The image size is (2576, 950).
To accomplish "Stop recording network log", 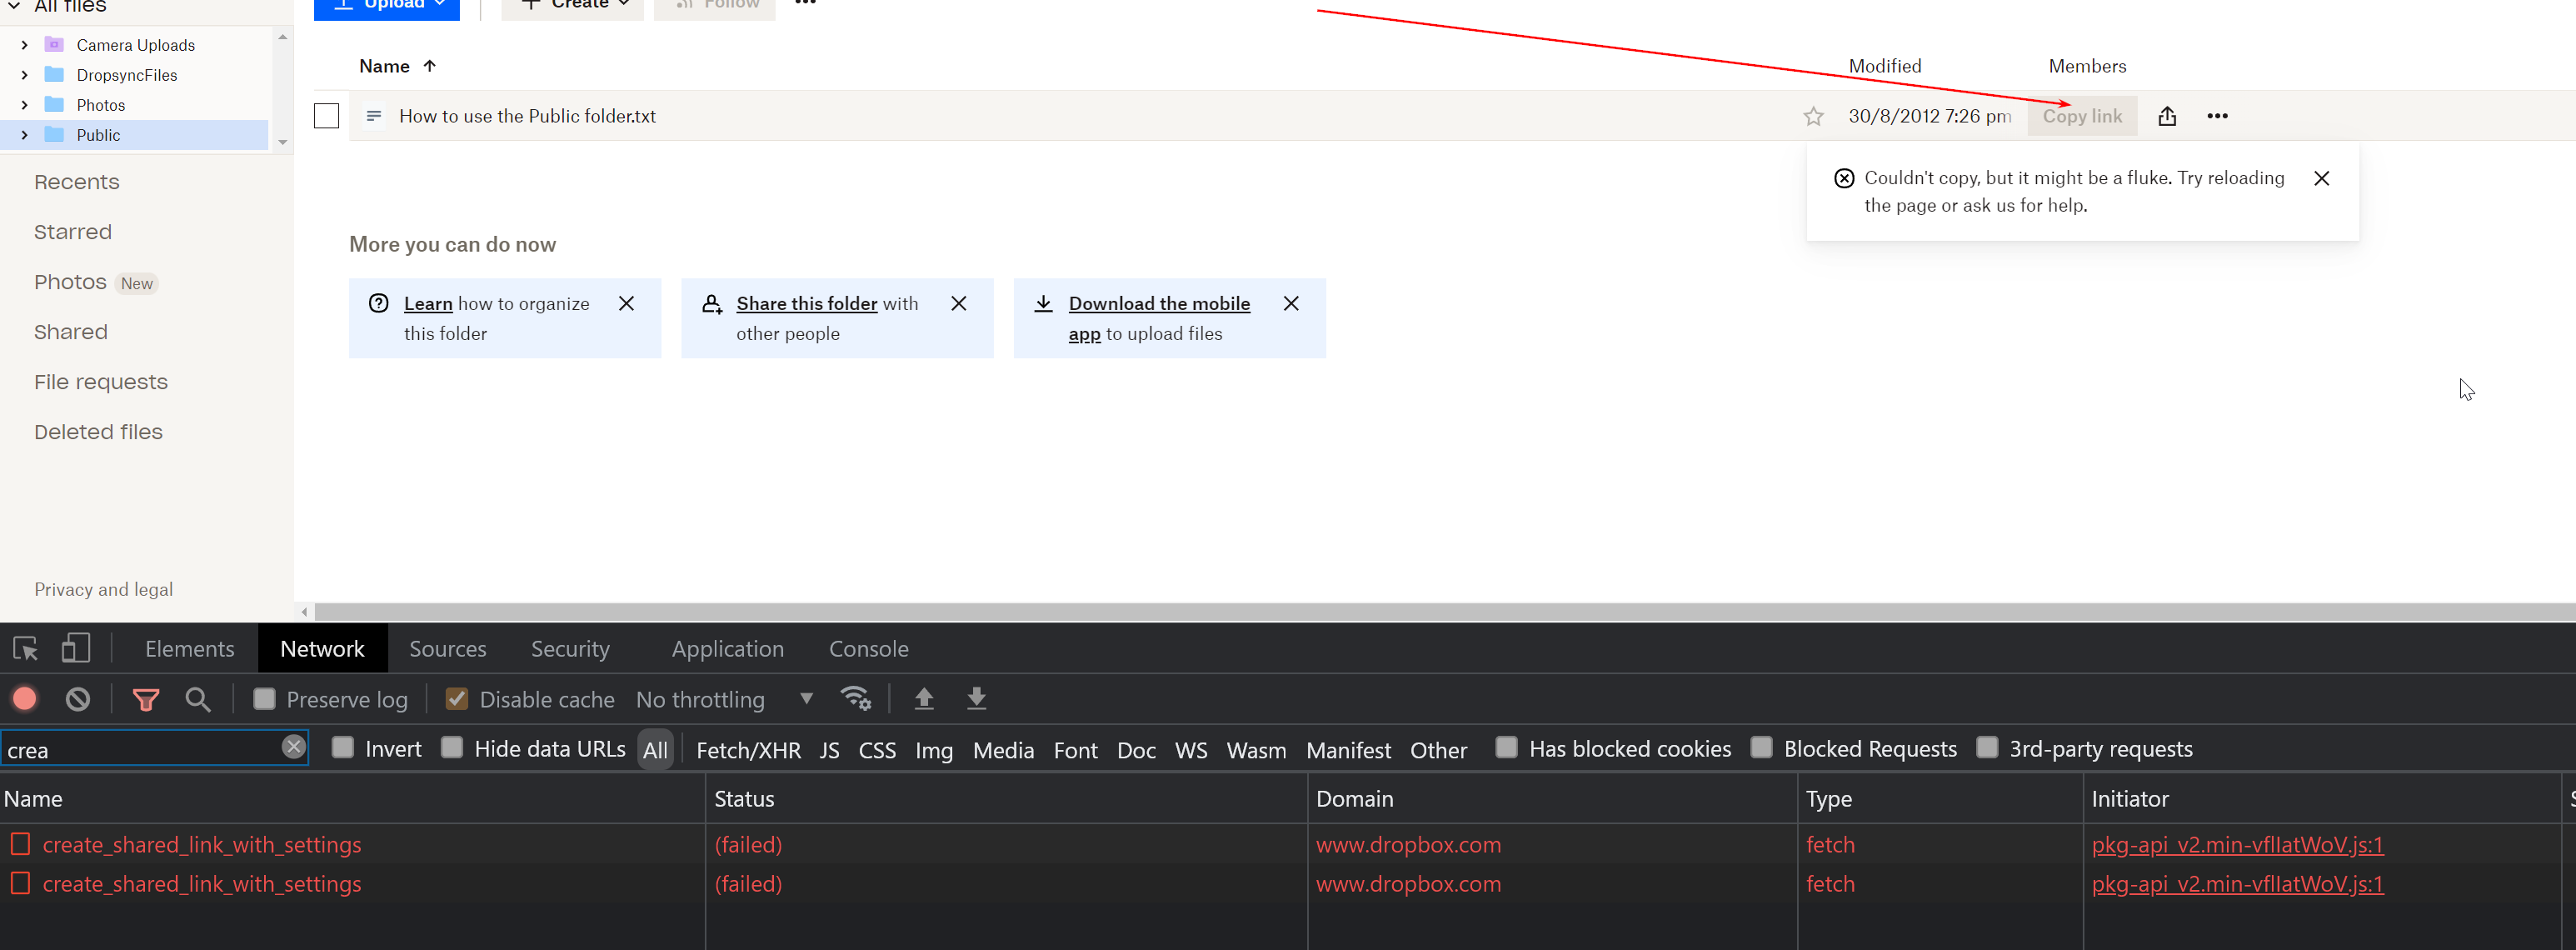I will [24, 699].
